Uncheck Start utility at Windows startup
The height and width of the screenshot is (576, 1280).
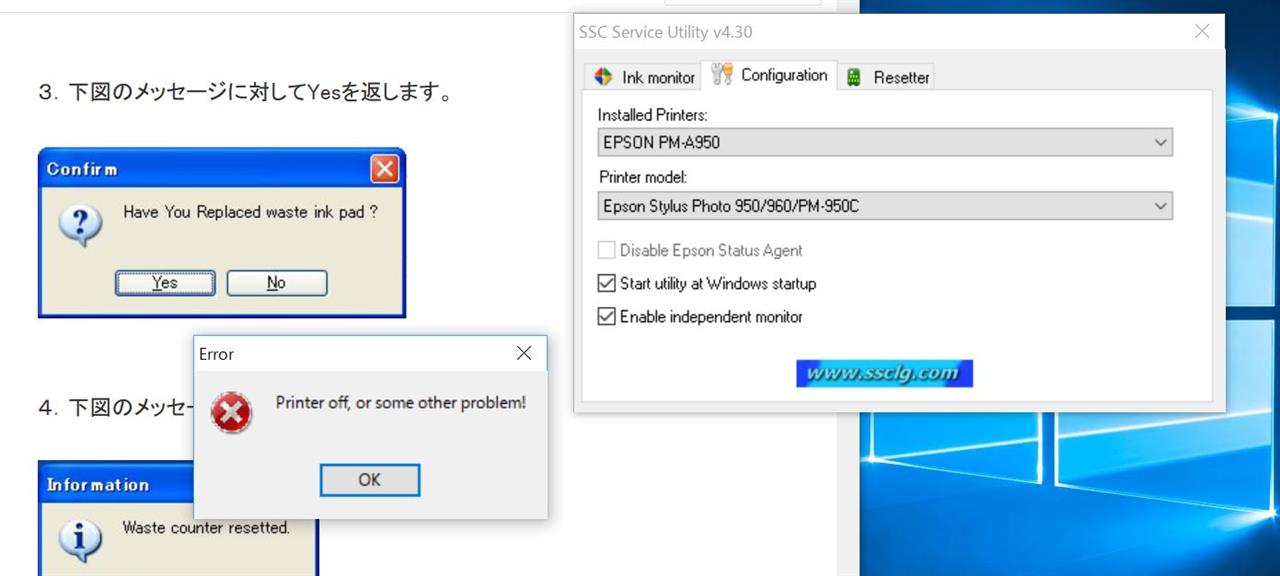tap(606, 283)
